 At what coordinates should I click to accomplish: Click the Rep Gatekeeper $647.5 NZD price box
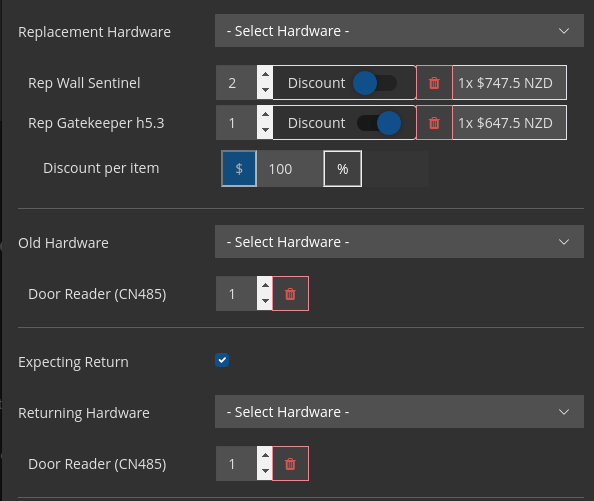(x=510, y=123)
